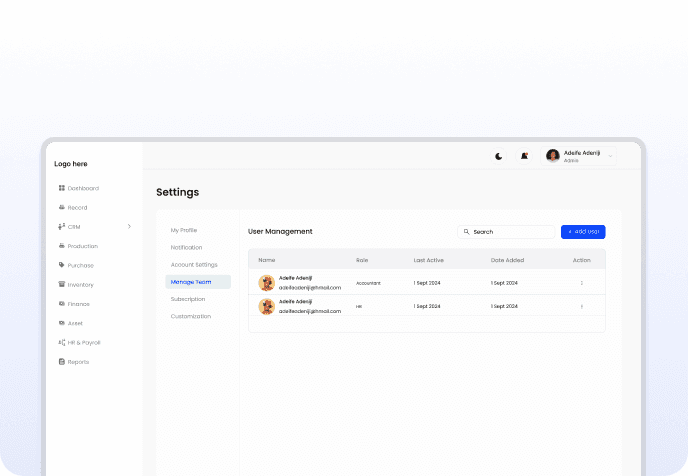Open Customization settings tab
The image size is (688, 476).
(x=191, y=316)
